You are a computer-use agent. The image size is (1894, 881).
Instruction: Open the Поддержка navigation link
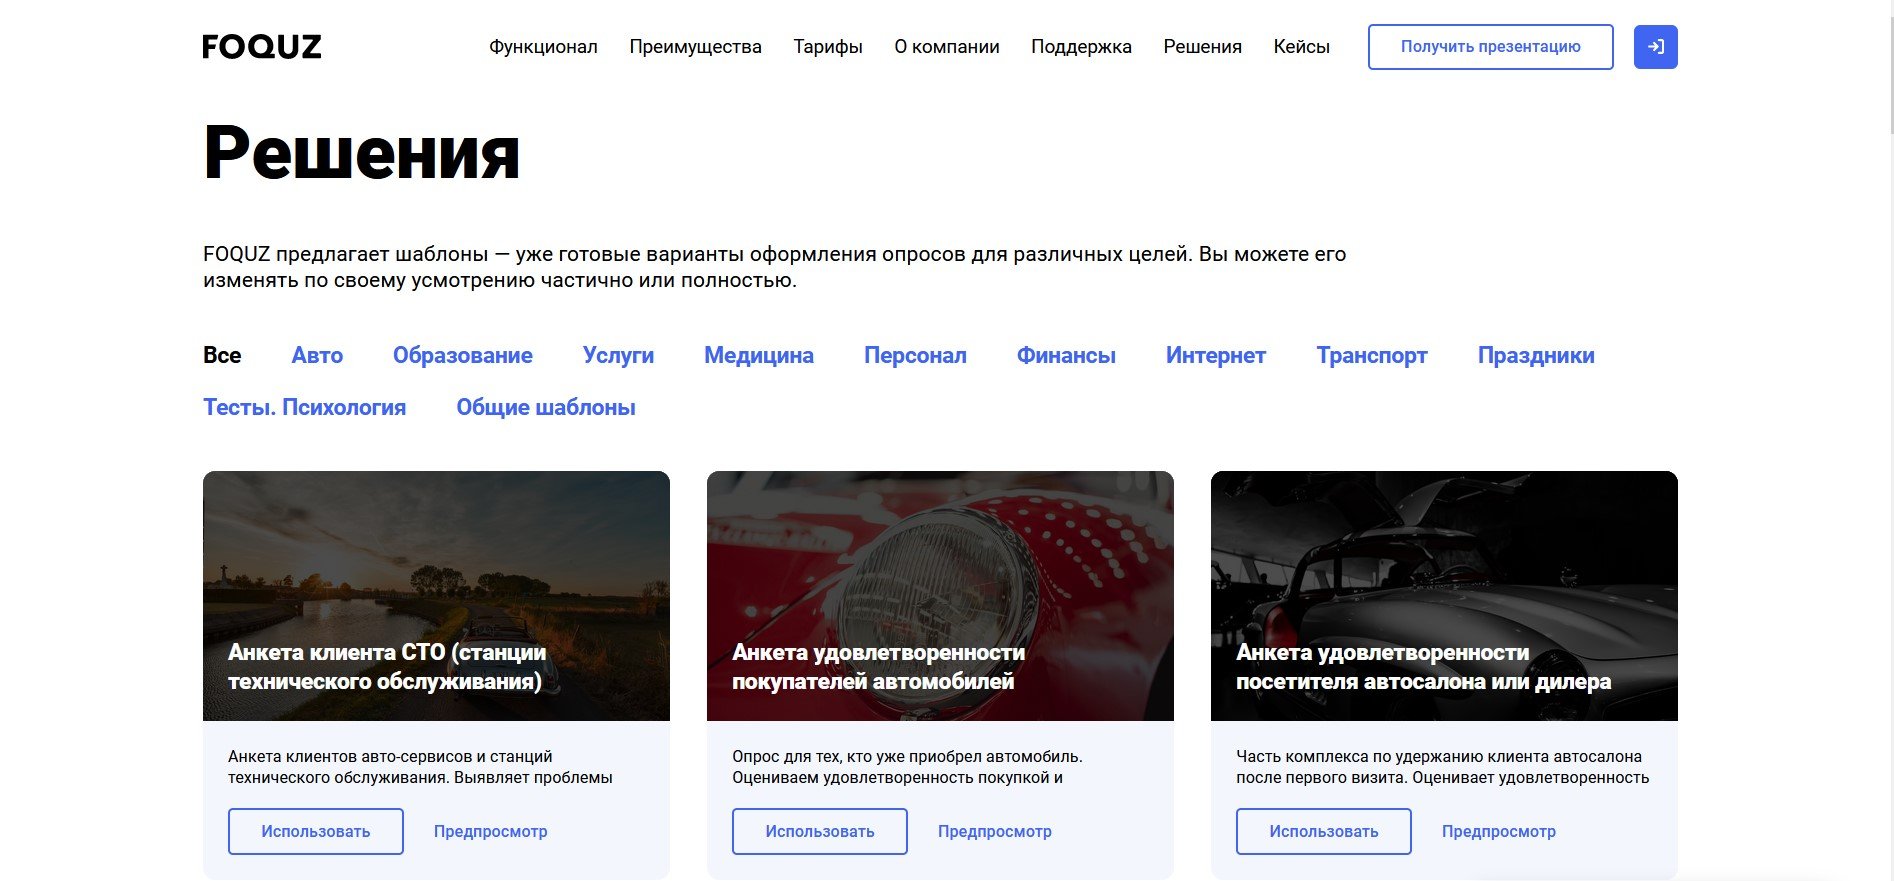point(1081,47)
